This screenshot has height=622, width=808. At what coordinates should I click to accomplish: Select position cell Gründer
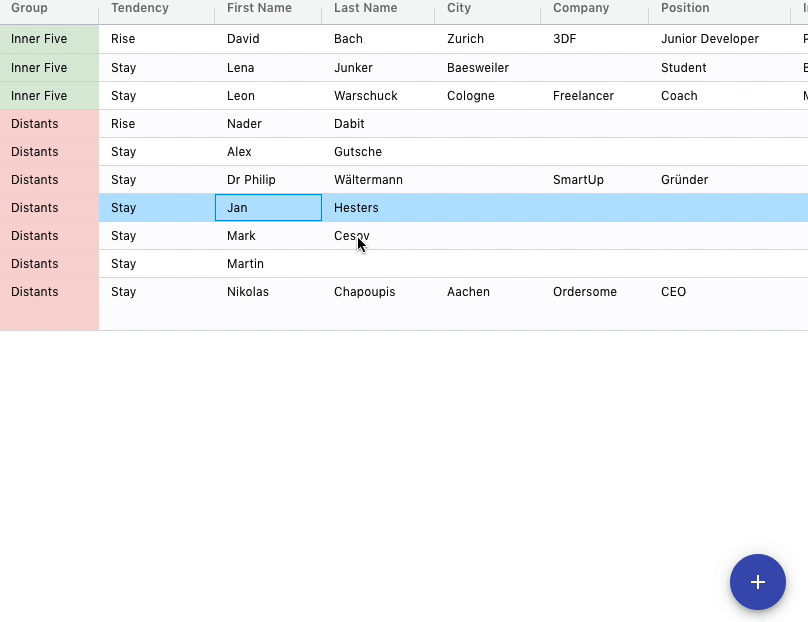[719, 180]
